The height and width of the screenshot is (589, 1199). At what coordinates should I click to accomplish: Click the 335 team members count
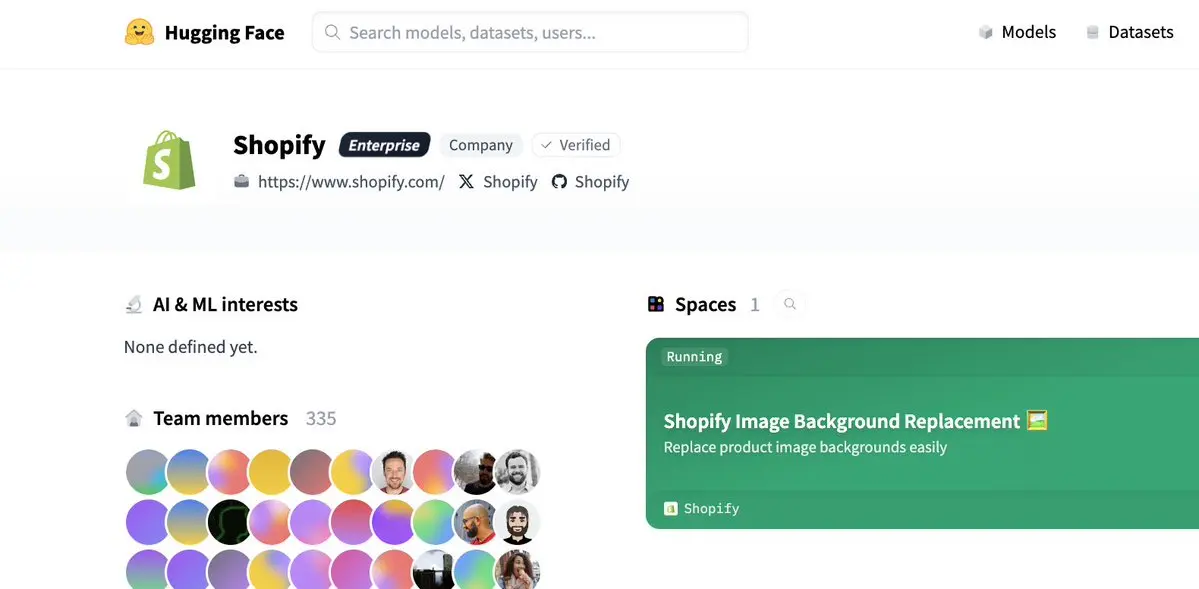(x=320, y=418)
